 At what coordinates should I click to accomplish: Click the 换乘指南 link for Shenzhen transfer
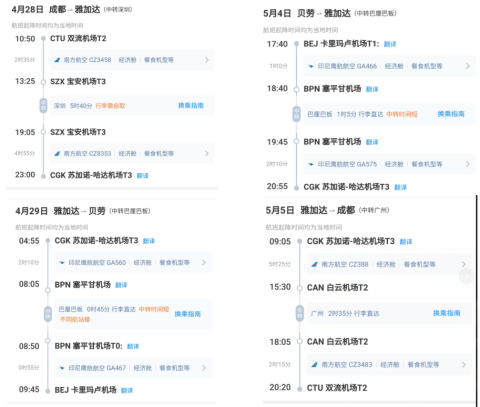(191, 106)
